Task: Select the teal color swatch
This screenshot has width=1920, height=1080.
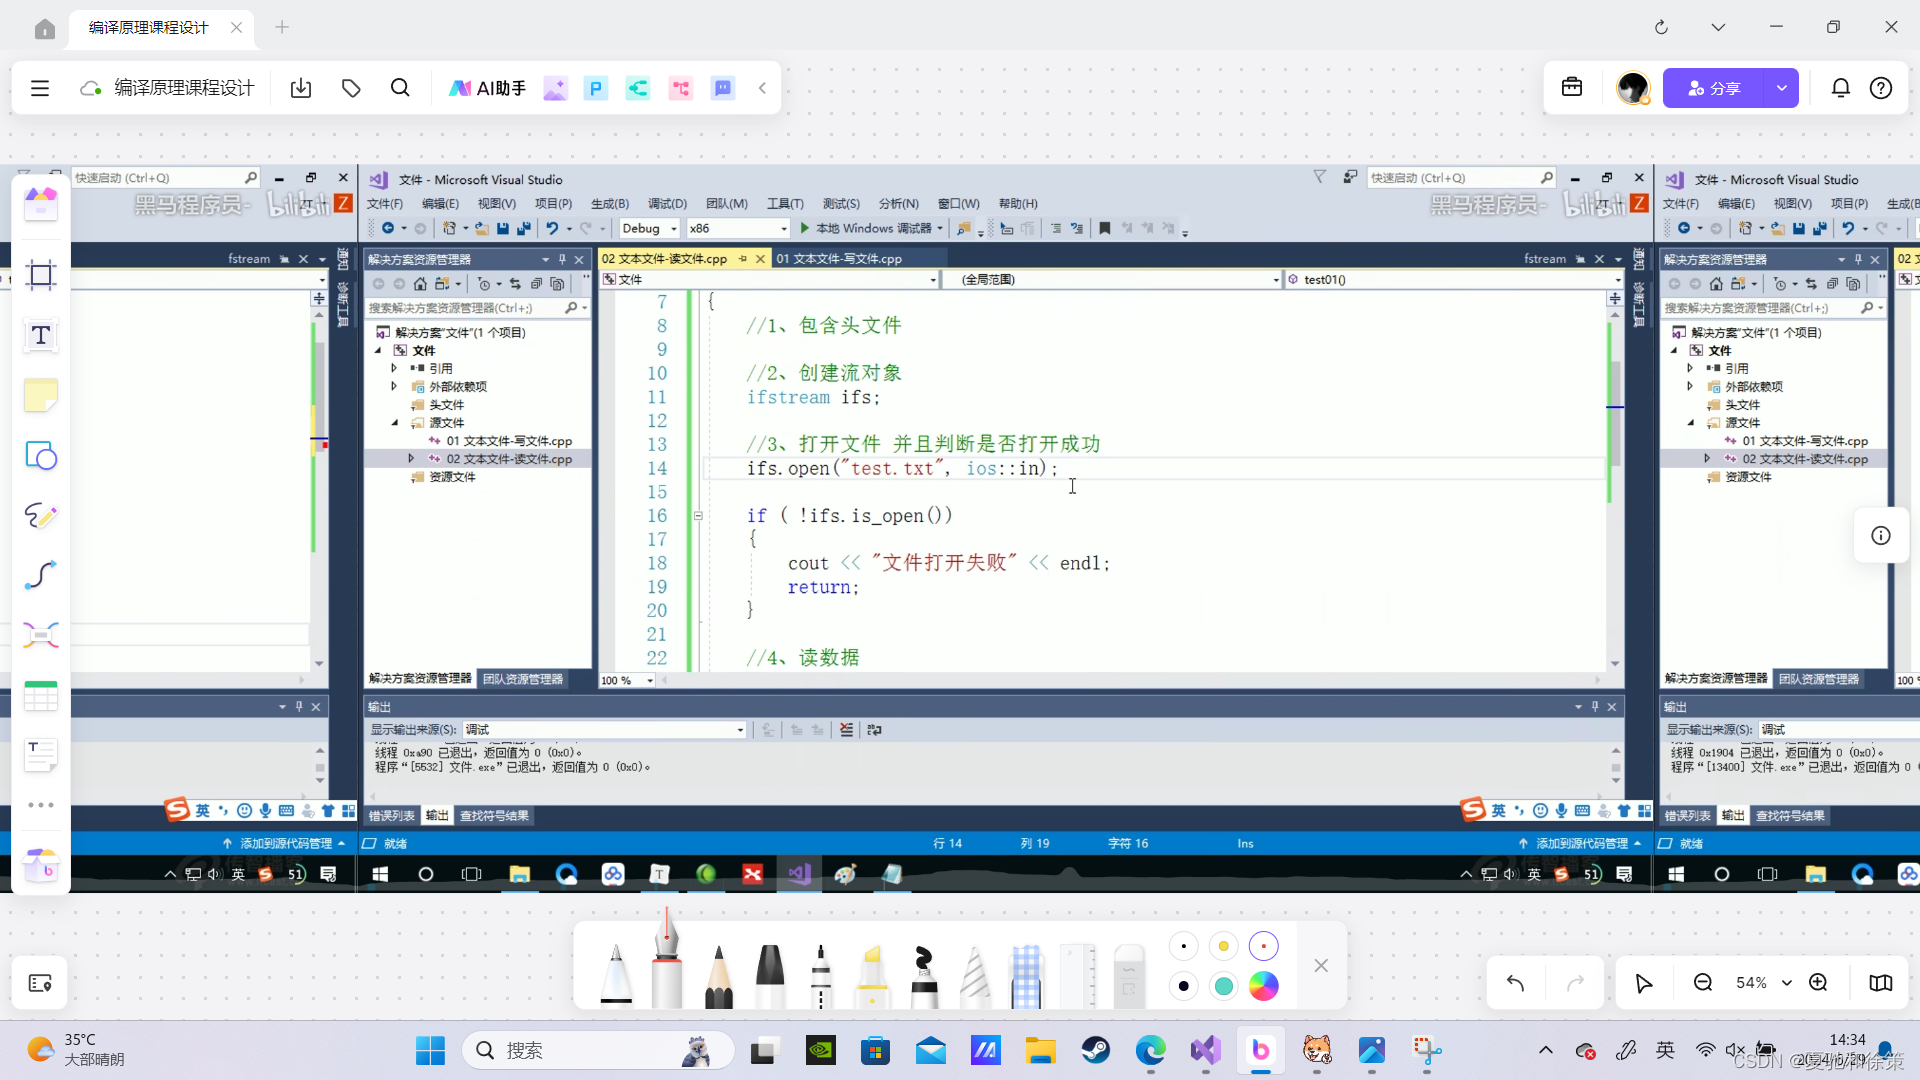Action: (x=1223, y=986)
